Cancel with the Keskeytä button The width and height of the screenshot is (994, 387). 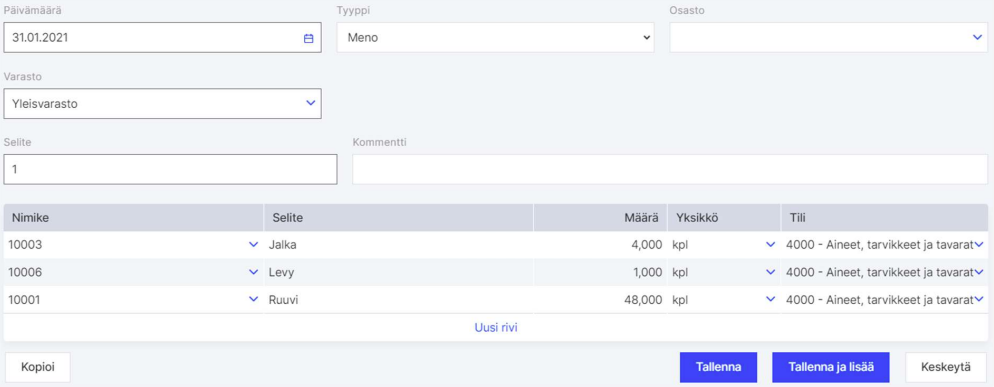point(946,367)
